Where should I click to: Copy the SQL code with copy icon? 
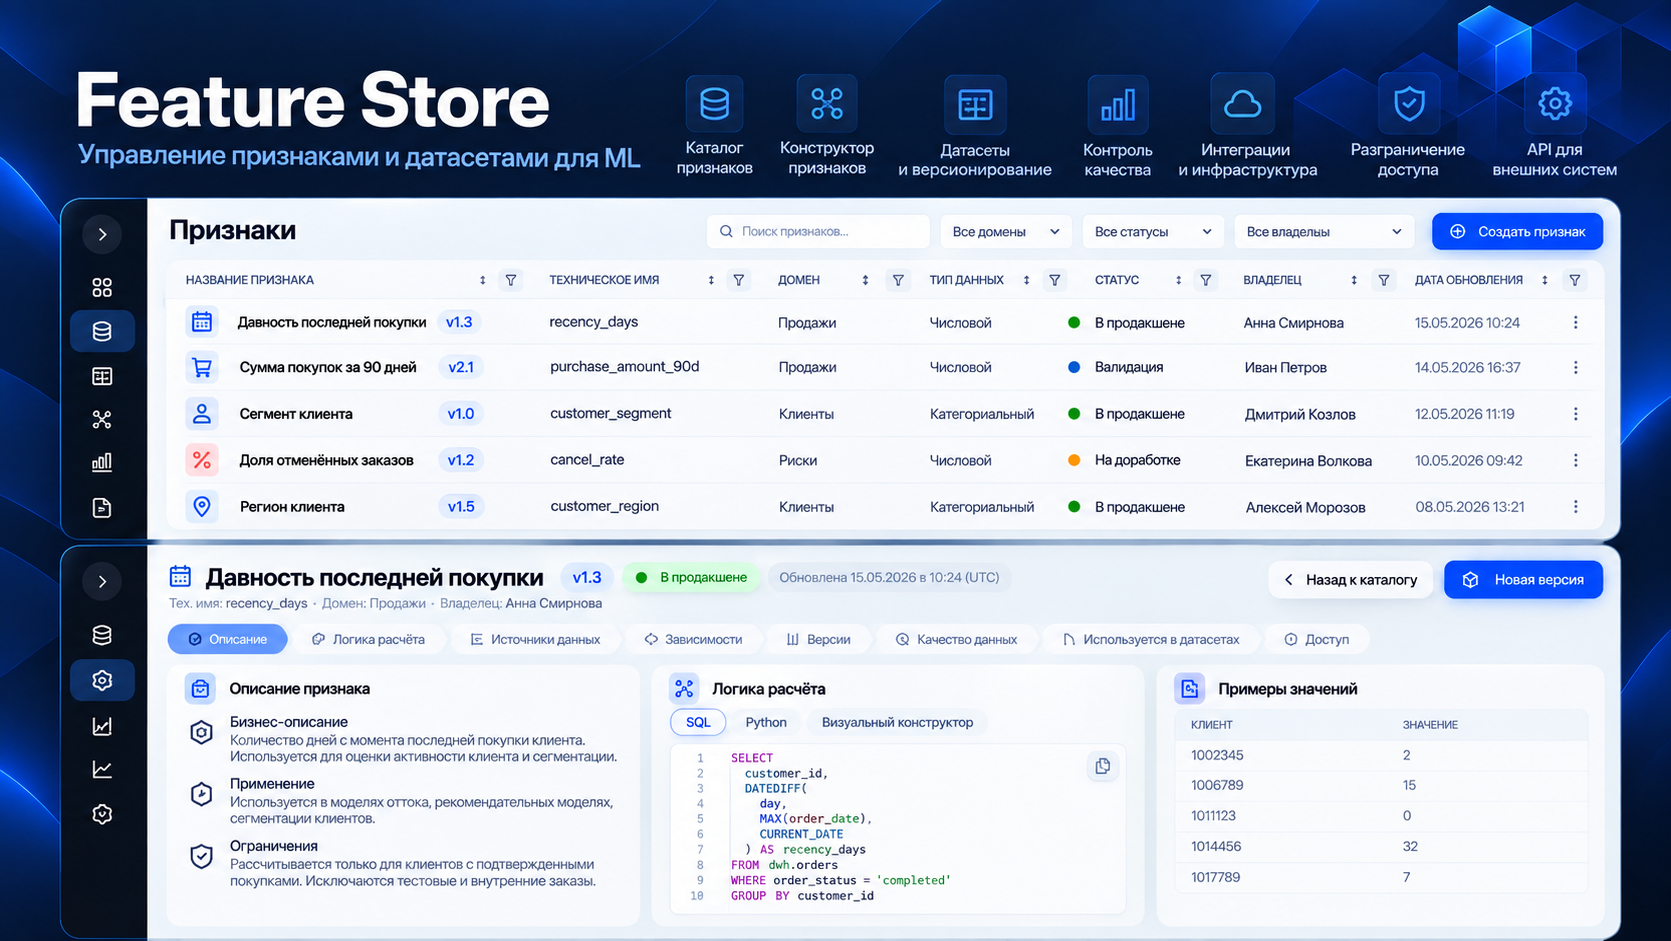click(1103, 766)
